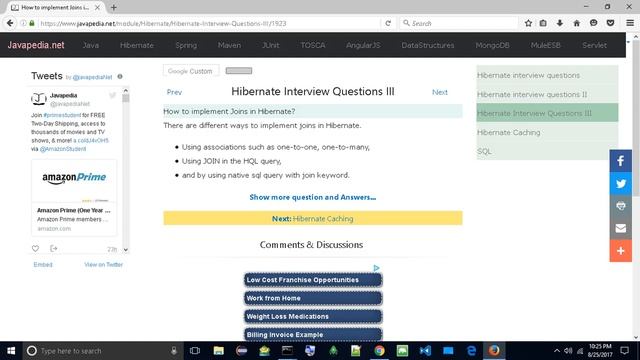Viewport: 640px width, 360px height.
Task: Click the Pocket toolbar icon
Action: (610, 23)
